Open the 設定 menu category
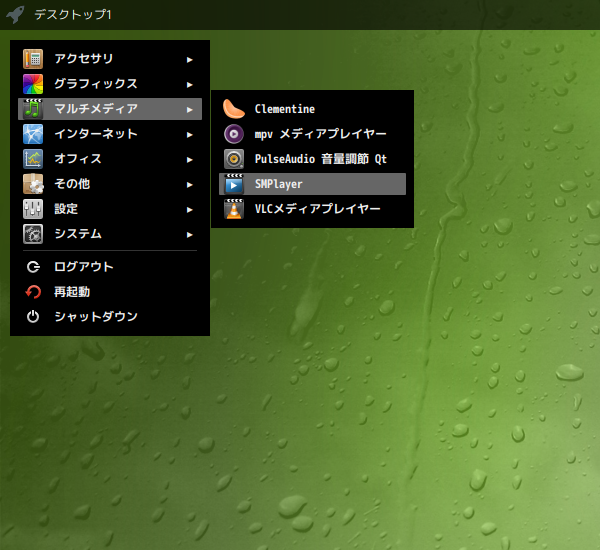Screen dimensions: 600x550 pyautogui.click(x=110, y=209)
